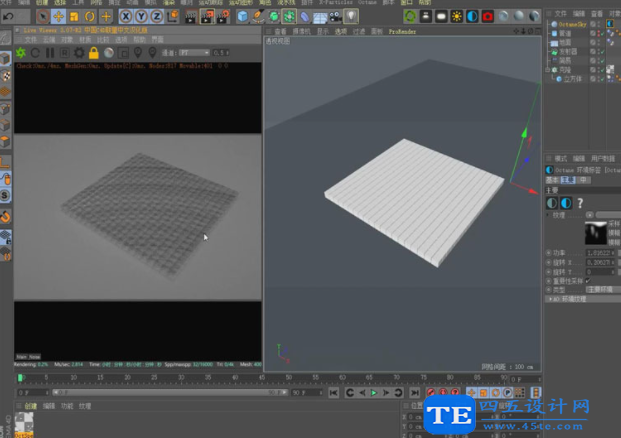Image resolution: width=621 pixels, height=438 pixels.
Task: Toggle the X axis lock
Action: [x=126, y=17]
